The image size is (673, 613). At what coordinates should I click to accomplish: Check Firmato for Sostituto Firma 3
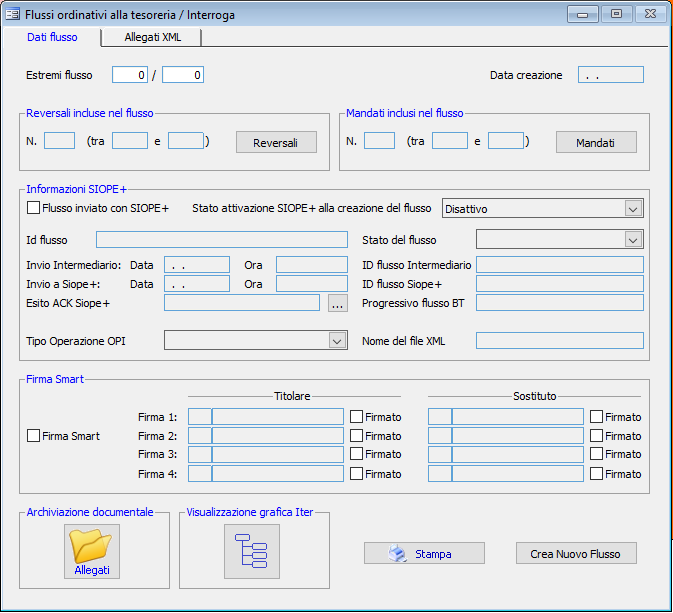point(596,454)
